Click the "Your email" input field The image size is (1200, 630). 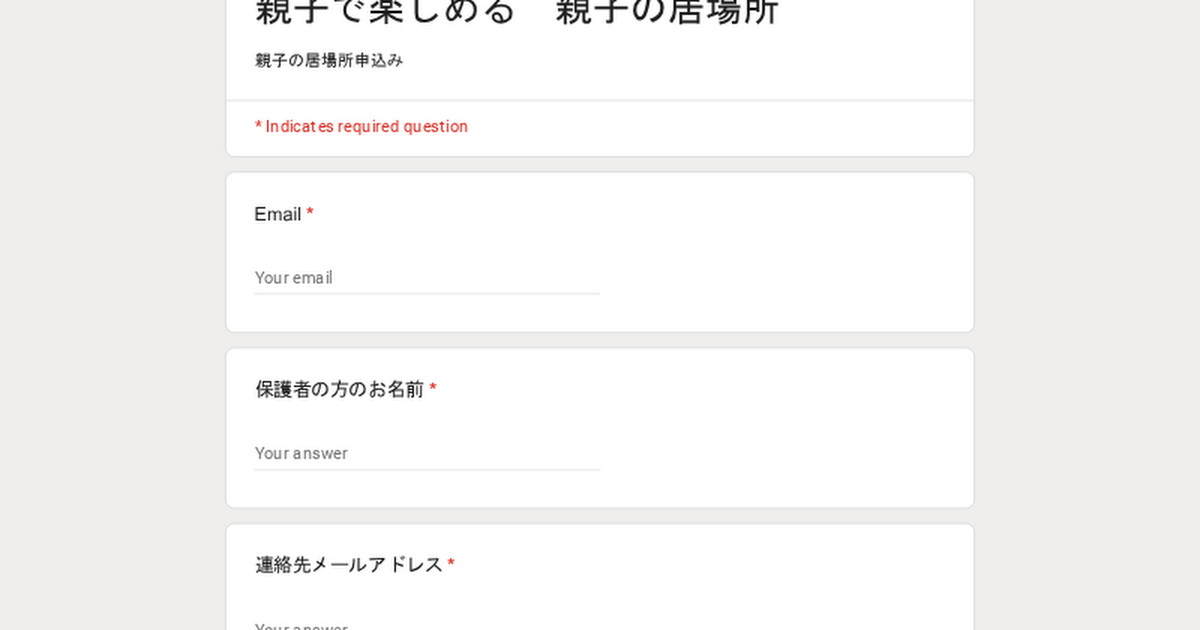point(426,278)
